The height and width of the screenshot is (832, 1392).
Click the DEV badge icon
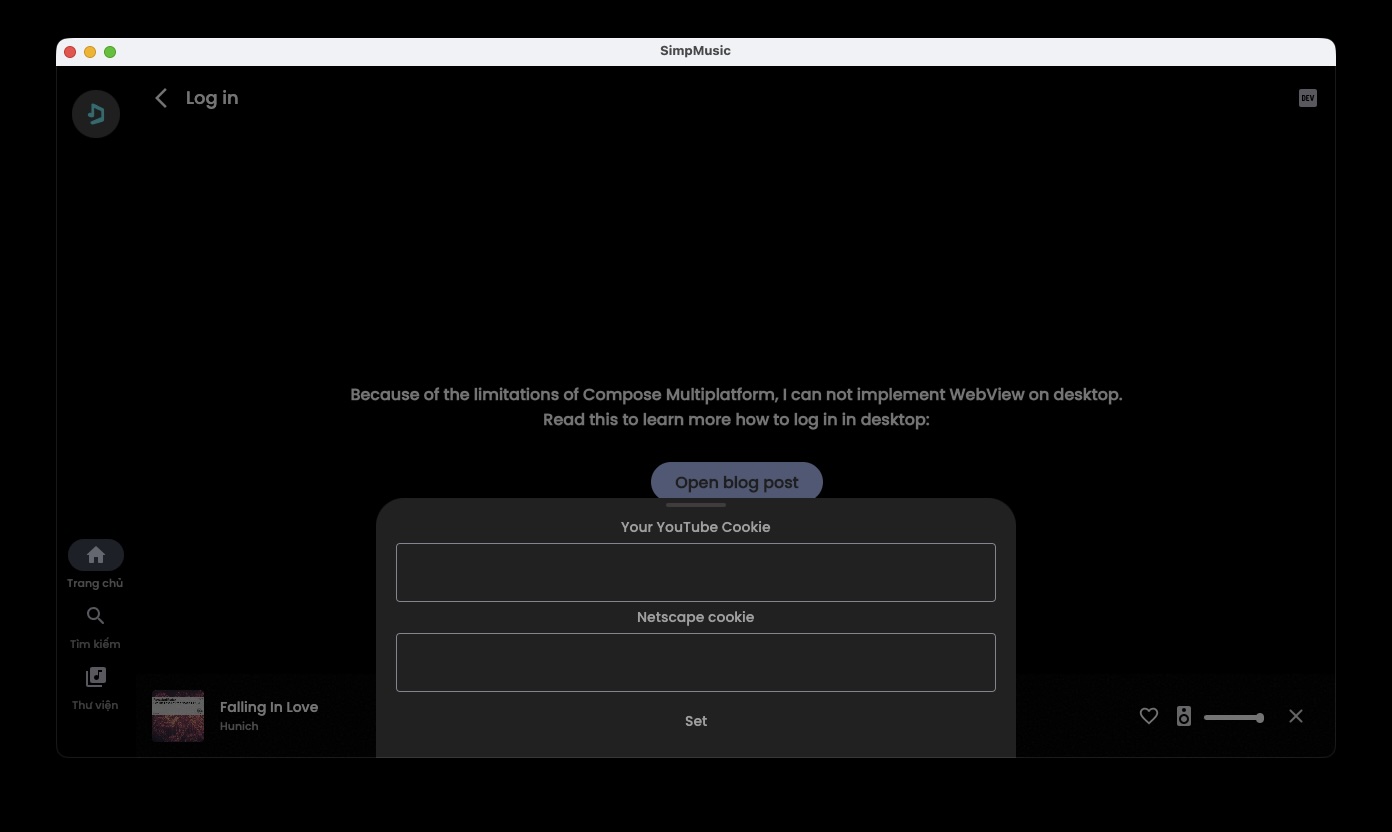(1307, 98)
